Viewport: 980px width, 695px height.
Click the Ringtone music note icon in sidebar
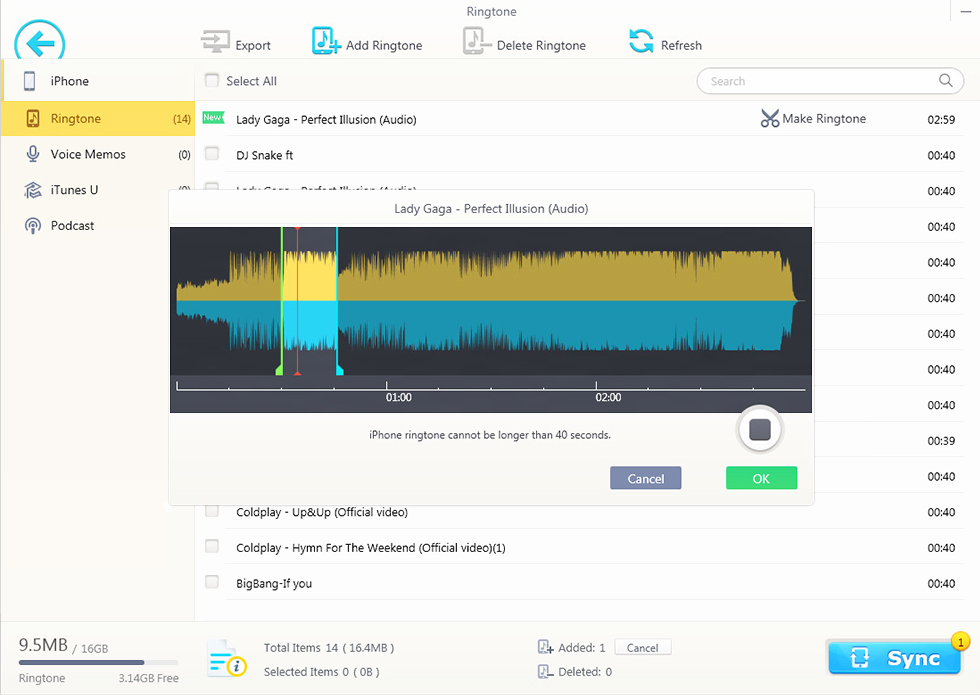pyautogui.click(x=32, y=118)
